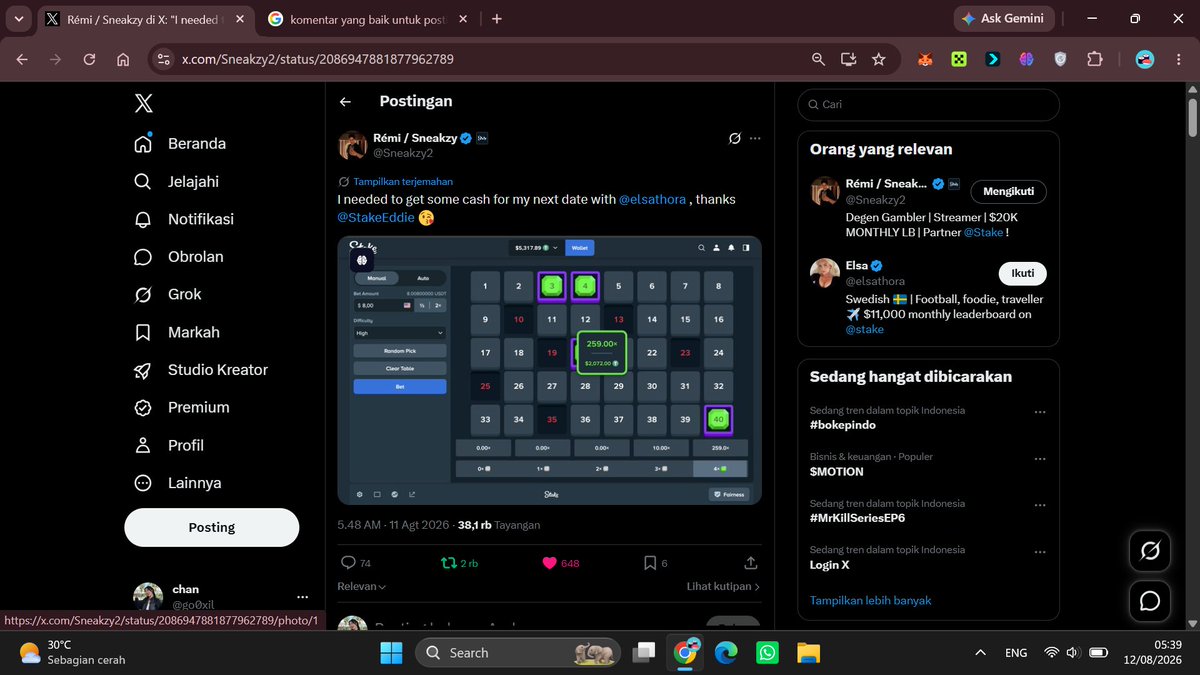The width and height of the screenshot is (1200, 675).
Task: Click the like heart with 648
Action: [561, 563]
